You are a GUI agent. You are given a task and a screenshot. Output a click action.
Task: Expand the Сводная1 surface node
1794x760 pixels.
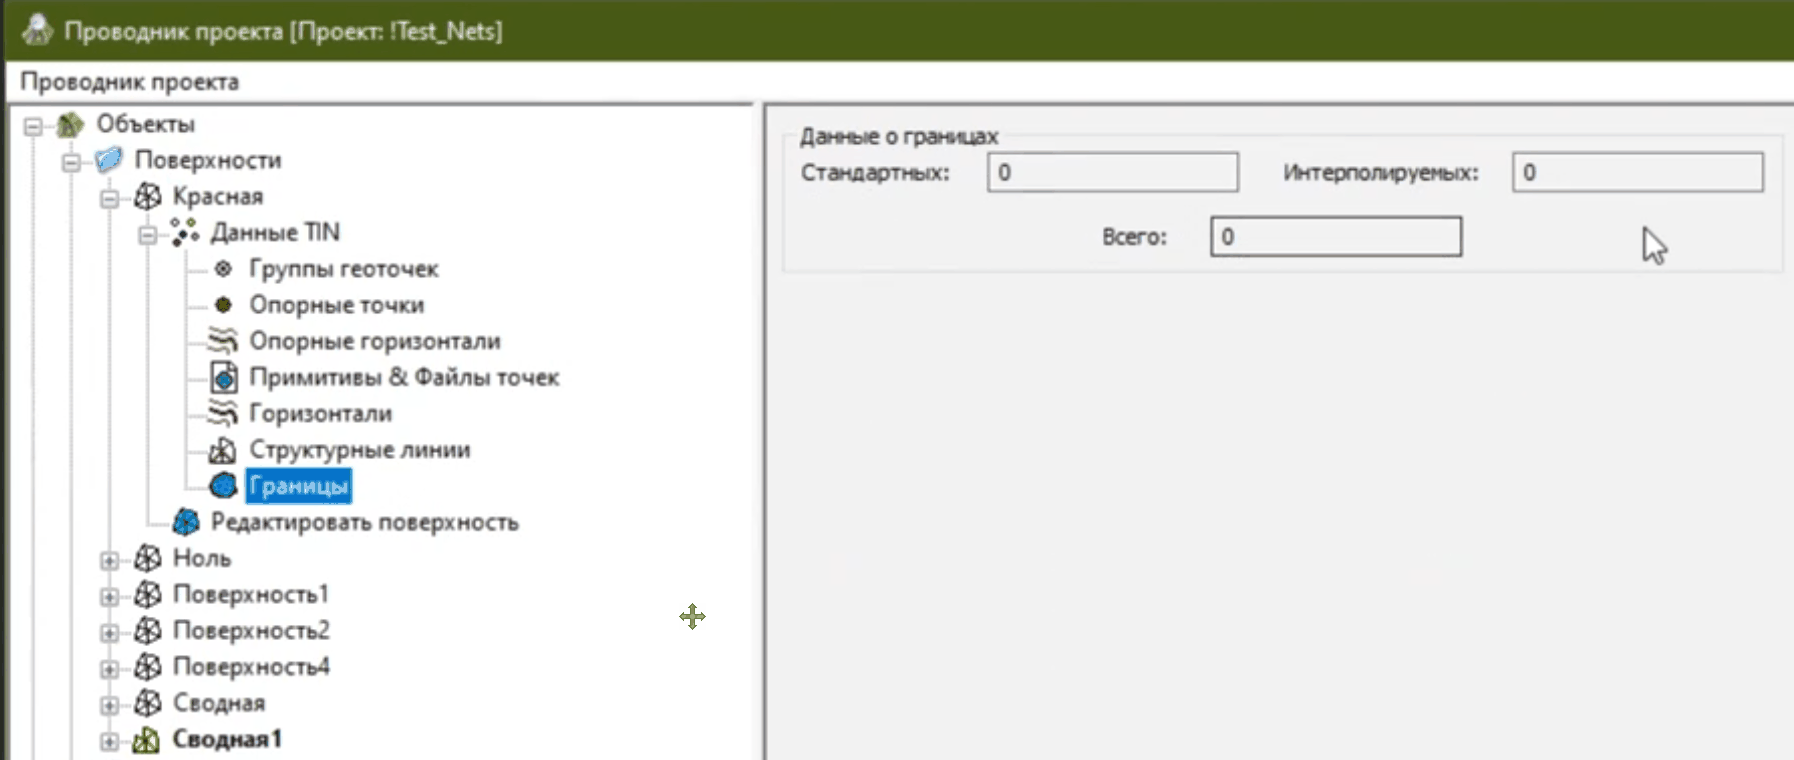pyautogui.click(x=109, y=741)
